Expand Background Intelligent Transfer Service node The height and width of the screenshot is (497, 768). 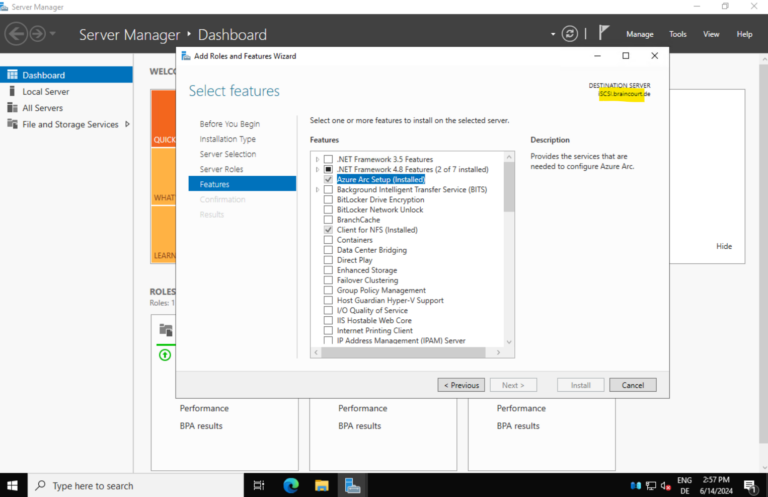[x=318, y=189]
